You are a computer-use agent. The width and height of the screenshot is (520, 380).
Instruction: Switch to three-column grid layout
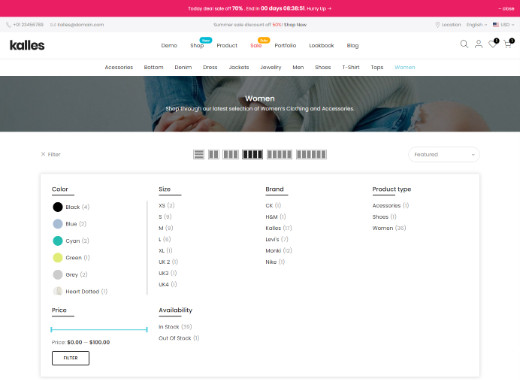(230, 154)
